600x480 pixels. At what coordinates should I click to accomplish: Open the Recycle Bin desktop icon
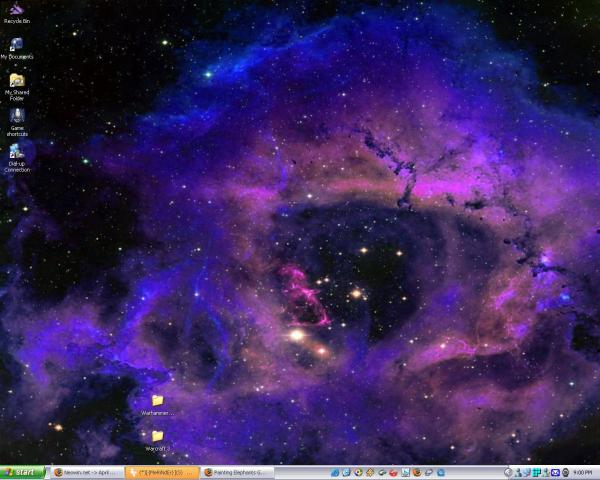[16, 13]
